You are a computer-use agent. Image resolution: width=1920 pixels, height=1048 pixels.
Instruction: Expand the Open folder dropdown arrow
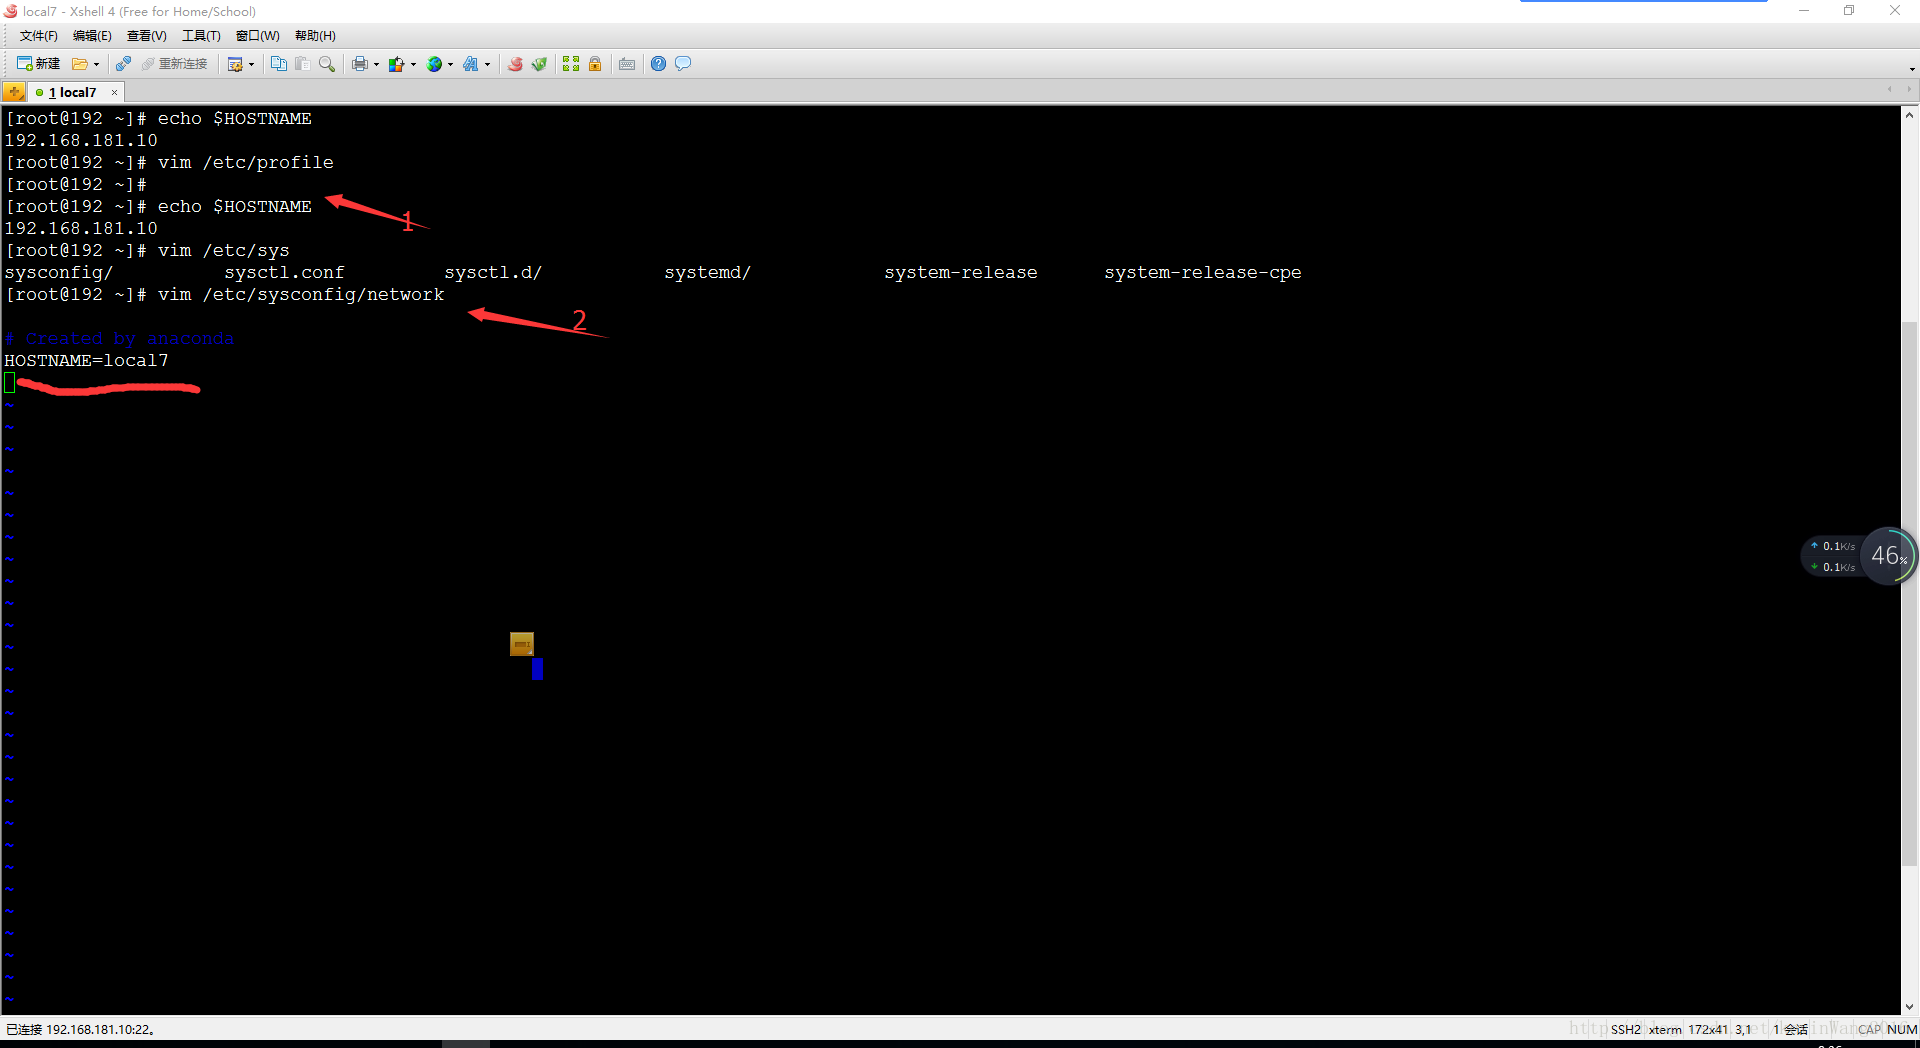96,64
